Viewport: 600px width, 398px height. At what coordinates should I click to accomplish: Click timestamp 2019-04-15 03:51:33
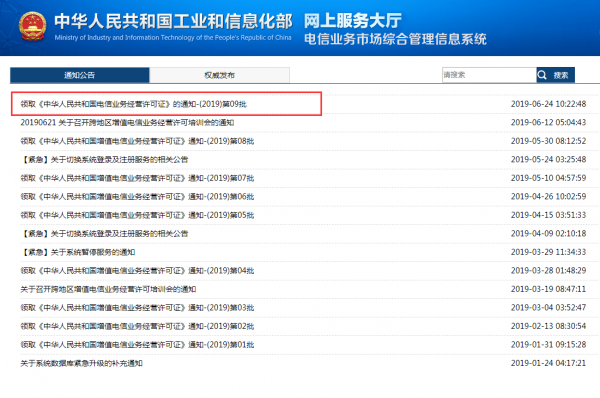point(548,215)
